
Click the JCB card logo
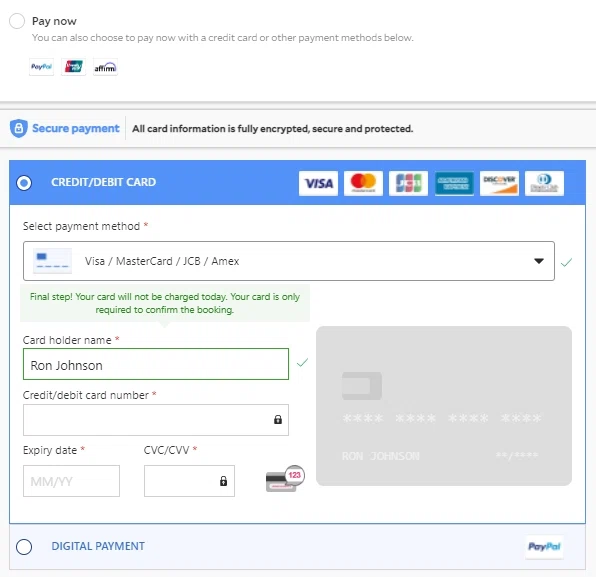pos(408,183)
